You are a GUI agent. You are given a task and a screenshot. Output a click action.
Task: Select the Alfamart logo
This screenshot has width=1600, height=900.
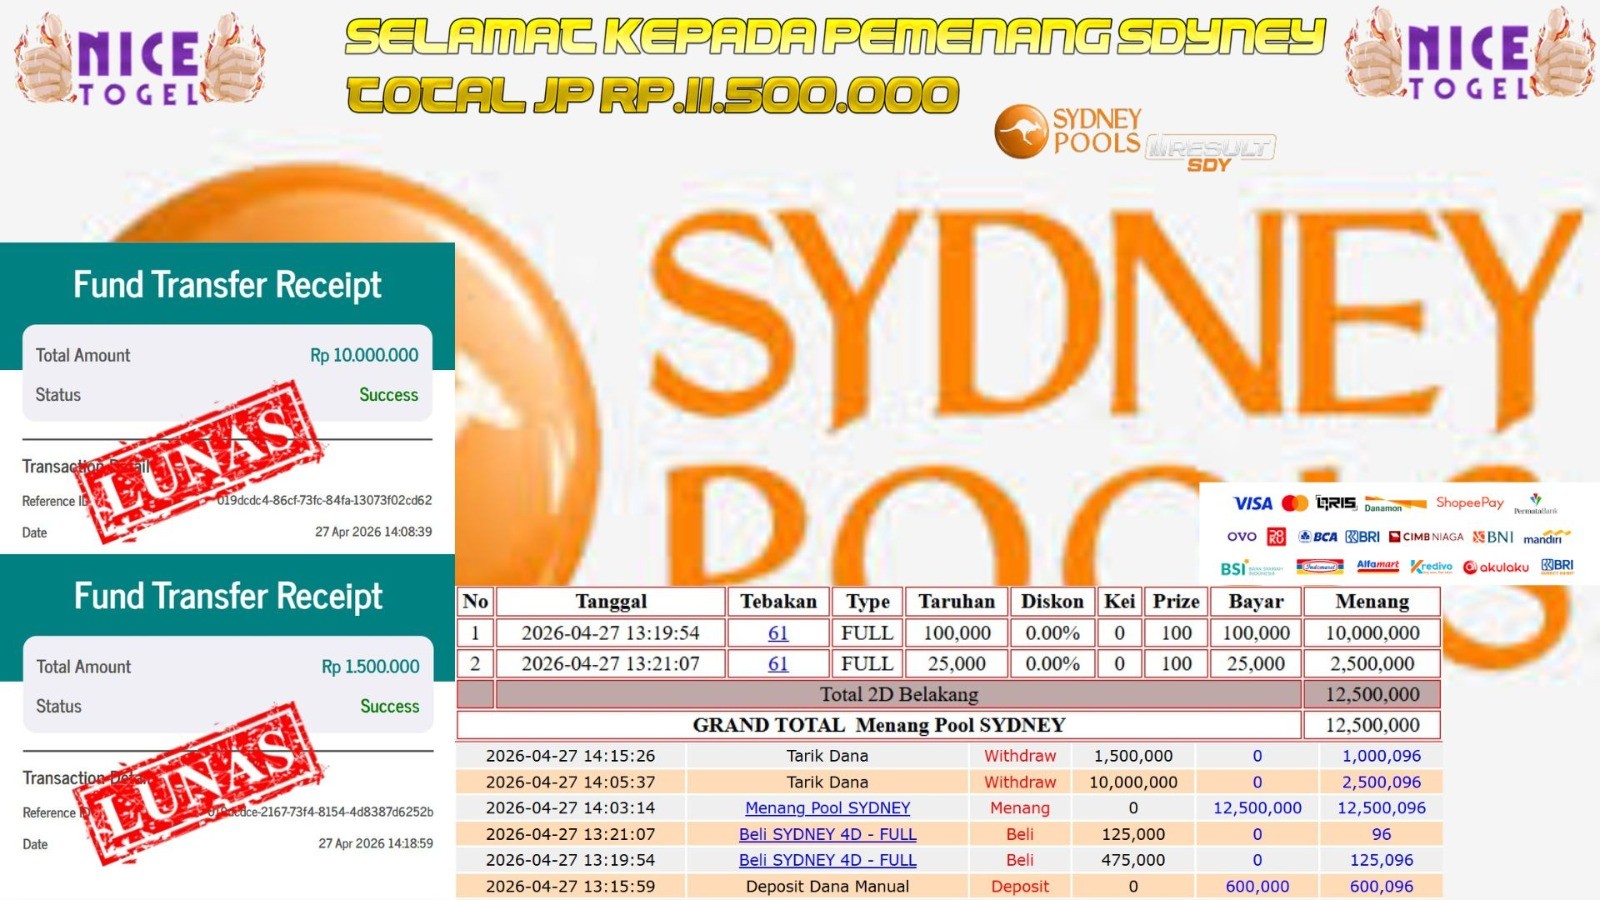point(1377,566)
